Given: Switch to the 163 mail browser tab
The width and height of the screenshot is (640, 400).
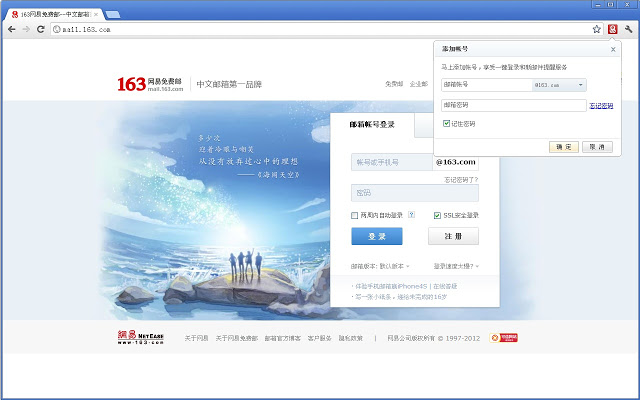Looking at the screenshot, I should pos(54,14).
